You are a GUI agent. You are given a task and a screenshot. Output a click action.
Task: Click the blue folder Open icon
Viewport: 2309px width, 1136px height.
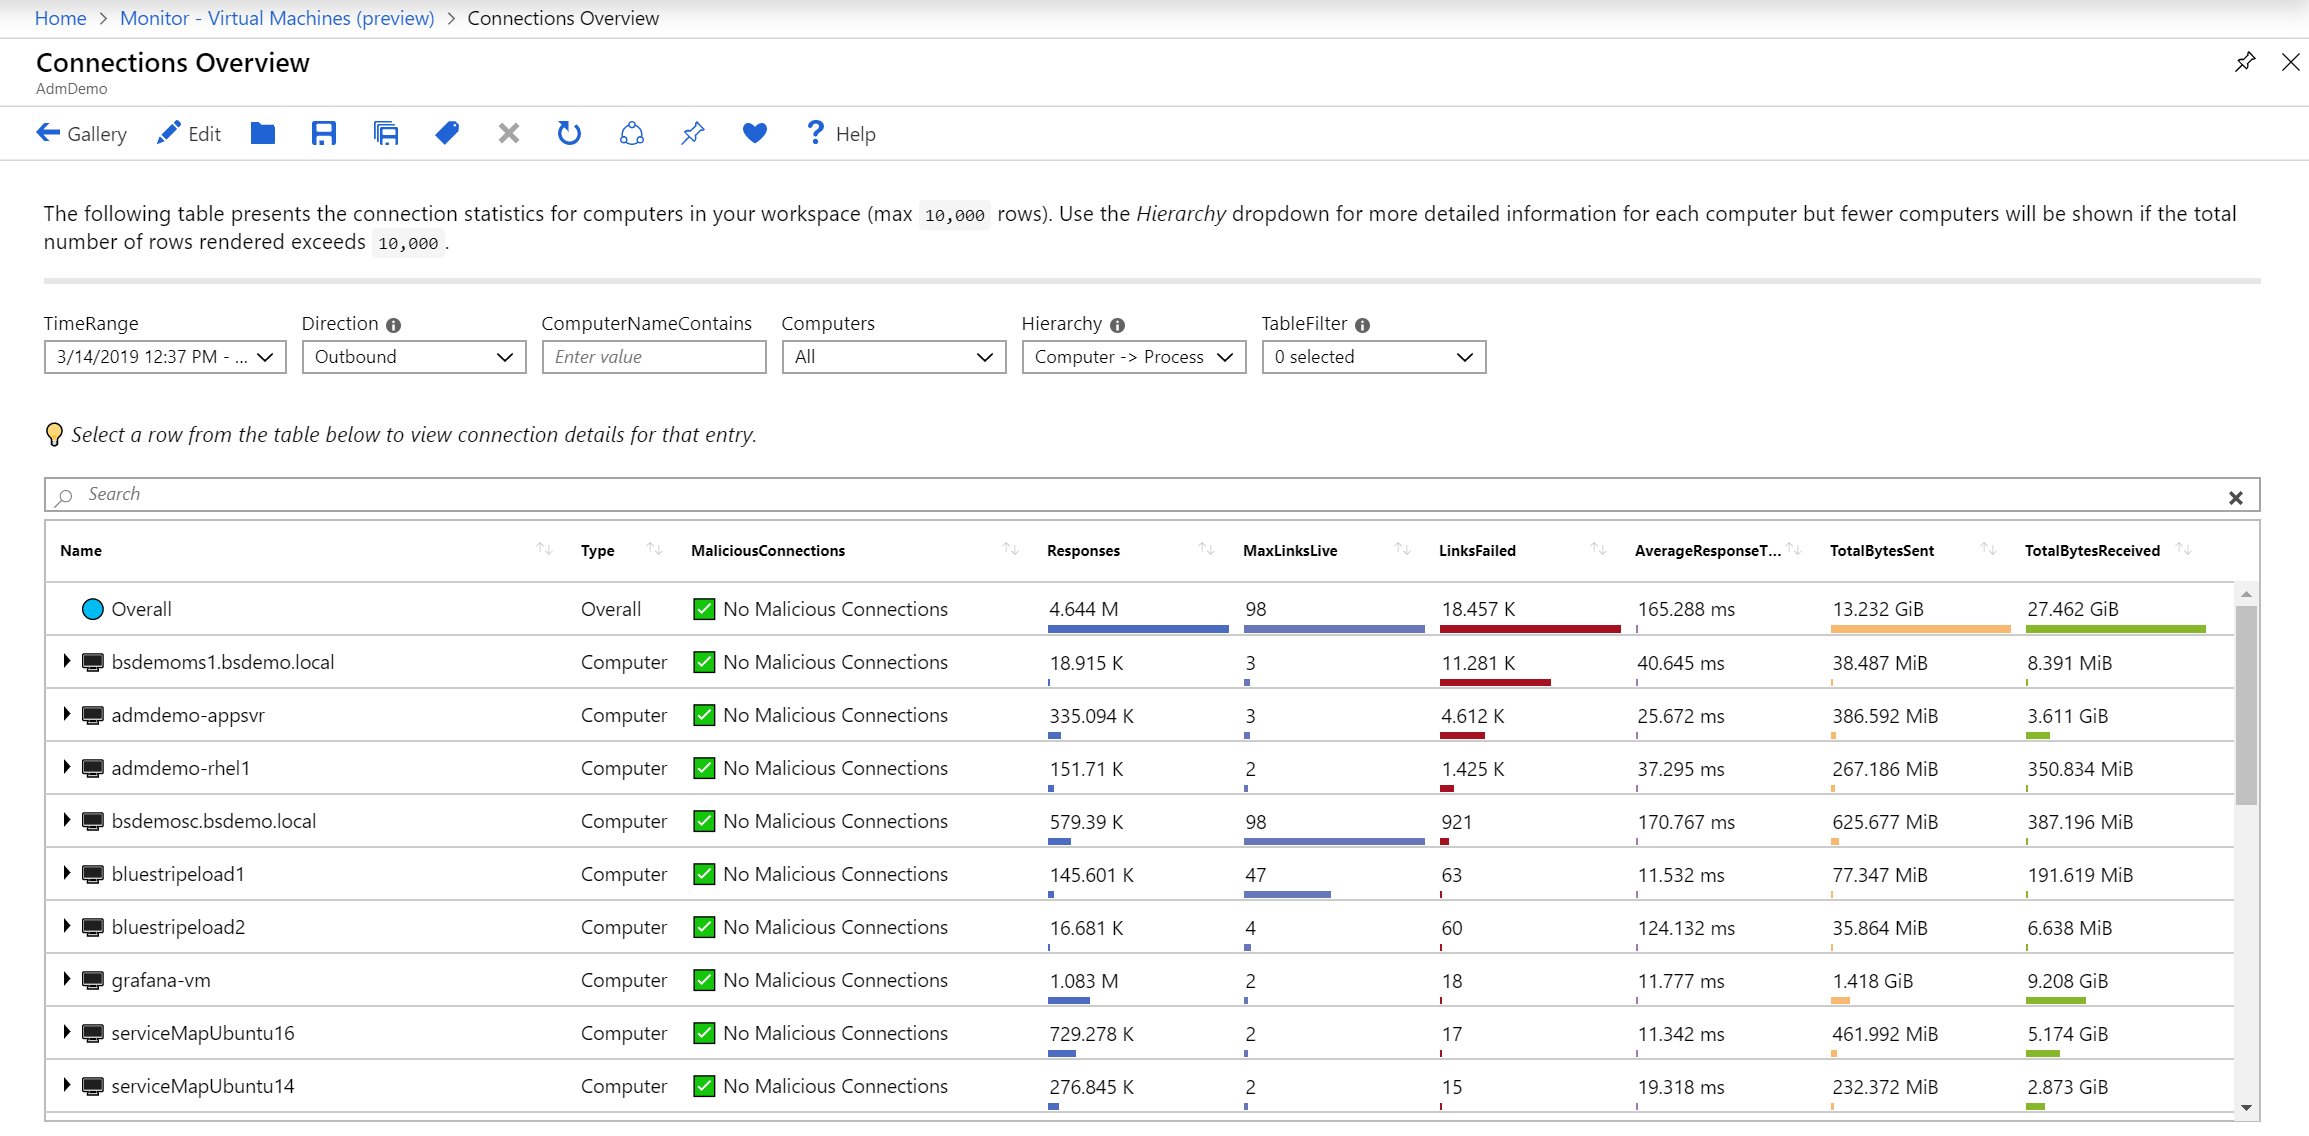click(x=262, y=133)
